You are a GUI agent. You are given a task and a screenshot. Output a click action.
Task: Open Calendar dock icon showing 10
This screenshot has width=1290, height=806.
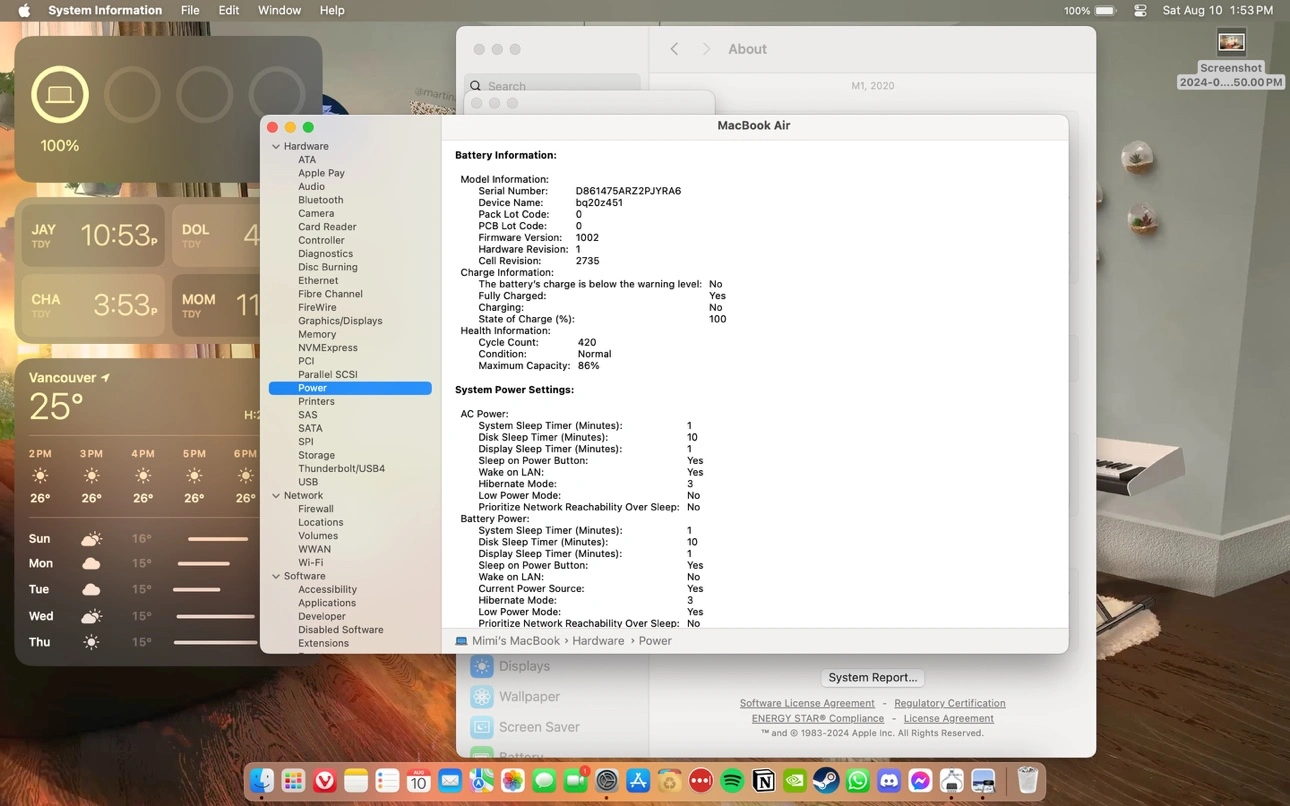tap(419, 780)
